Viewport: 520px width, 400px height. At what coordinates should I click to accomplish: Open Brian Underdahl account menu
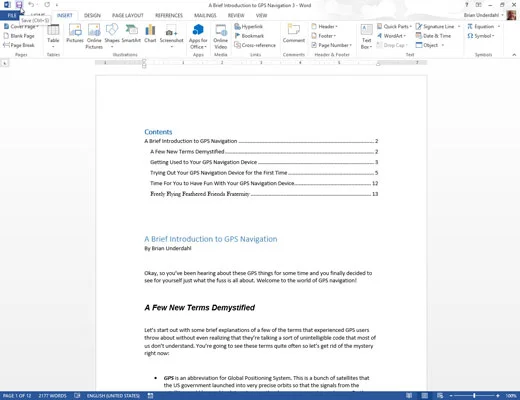484,15
